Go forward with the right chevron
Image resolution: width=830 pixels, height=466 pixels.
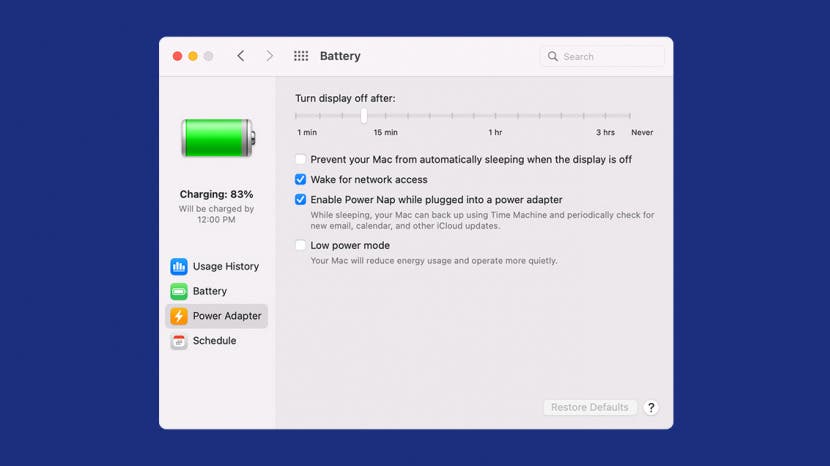click(x=269, y=56)
